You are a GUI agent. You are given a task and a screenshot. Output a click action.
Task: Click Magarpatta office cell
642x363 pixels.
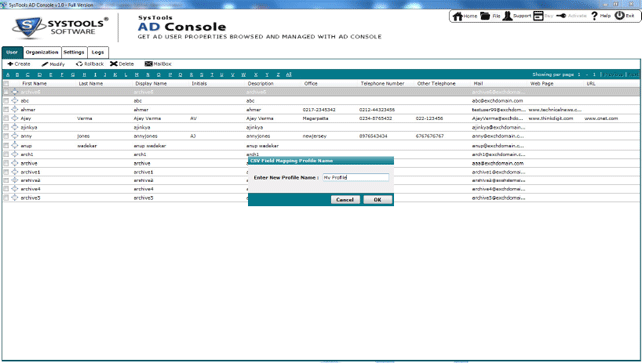coord(316,118)
